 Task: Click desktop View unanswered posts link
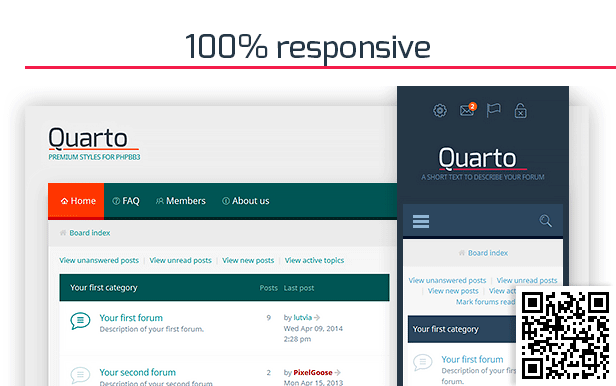coord(99,260)
